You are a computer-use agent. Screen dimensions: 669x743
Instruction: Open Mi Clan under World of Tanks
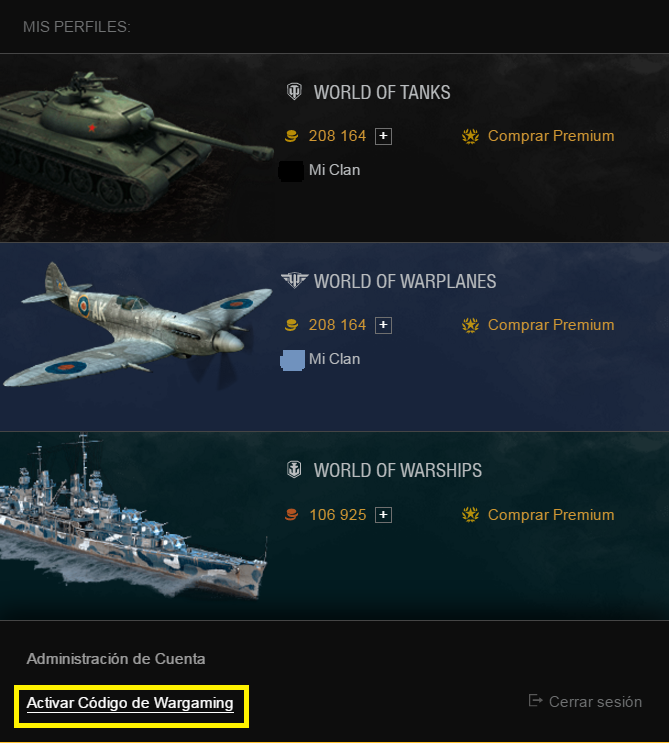click(334, 170)
